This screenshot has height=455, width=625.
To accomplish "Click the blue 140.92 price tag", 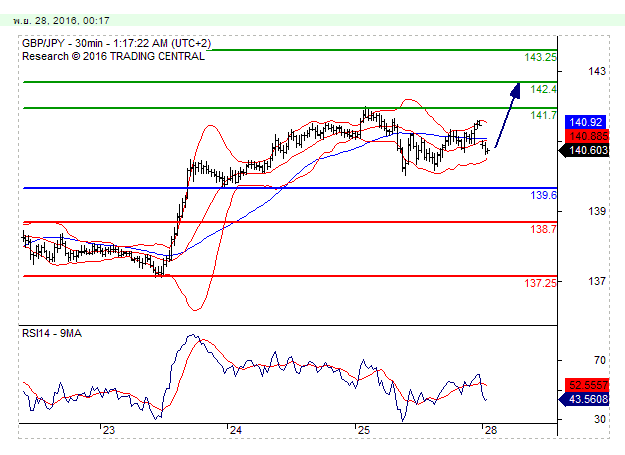I will coord(586,122).
